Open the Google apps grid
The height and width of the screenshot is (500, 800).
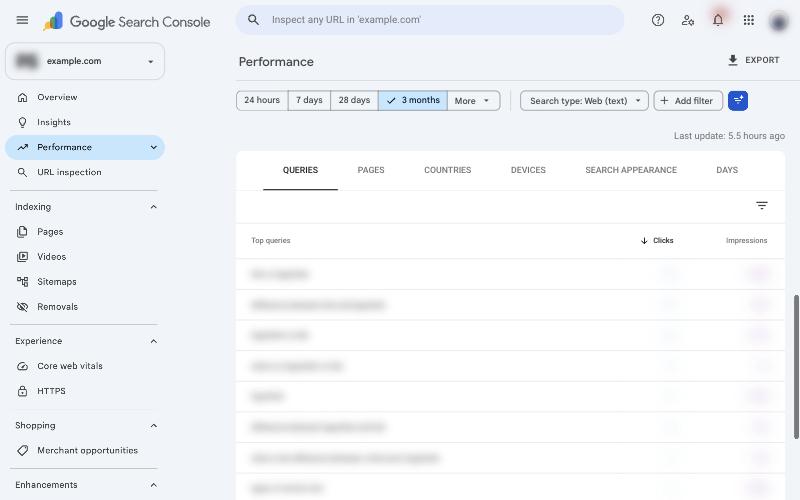[748, 20]
